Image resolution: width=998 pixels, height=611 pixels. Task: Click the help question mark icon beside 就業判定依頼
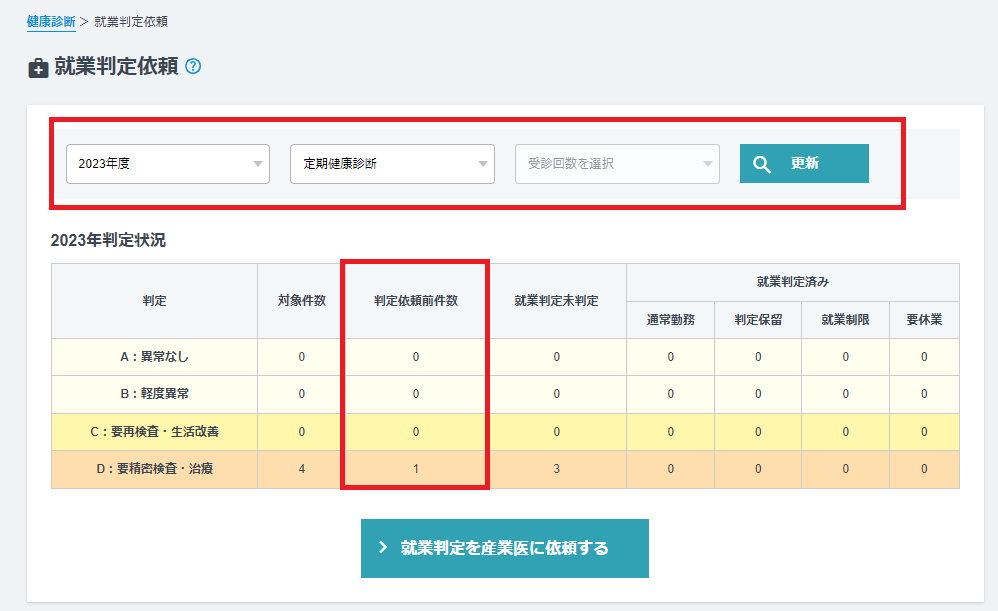(x=194, y=67)
